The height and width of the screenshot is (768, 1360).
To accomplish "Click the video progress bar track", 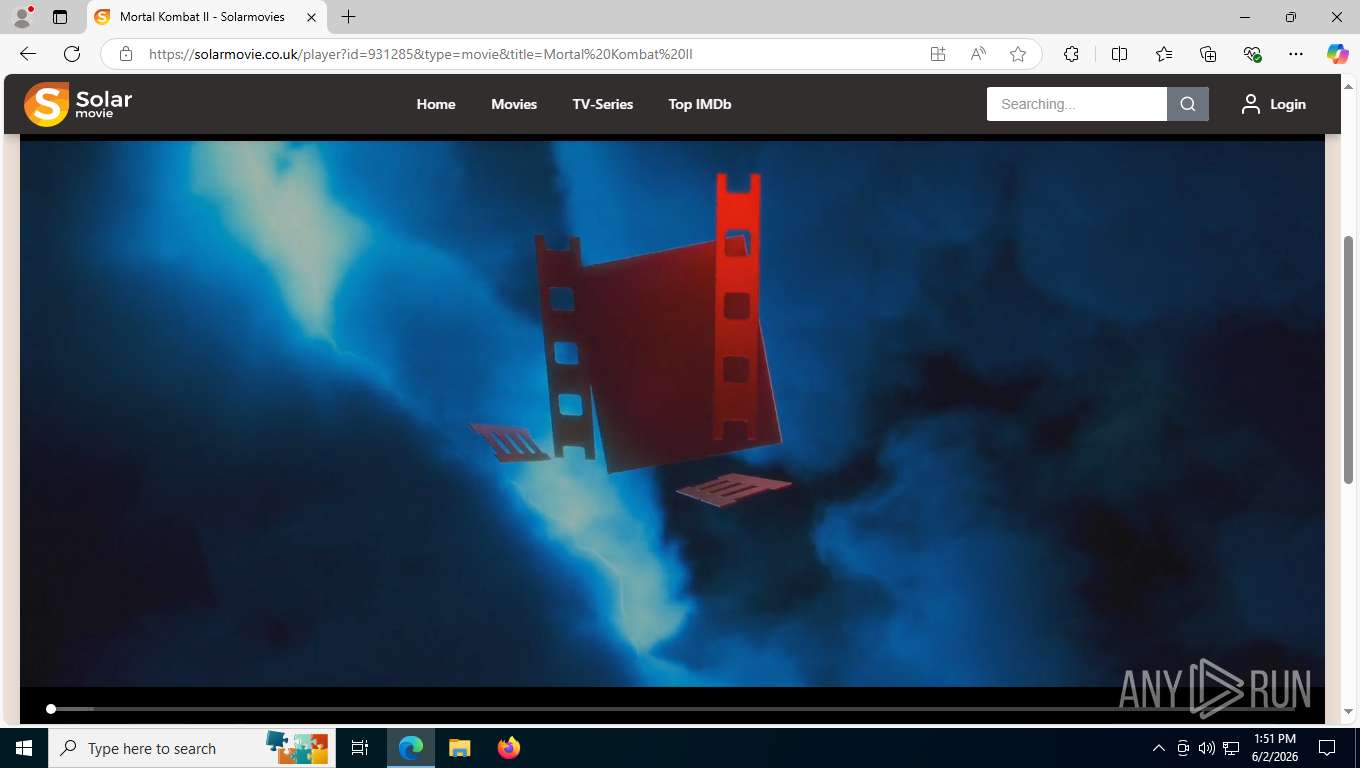I will point(672,709).
